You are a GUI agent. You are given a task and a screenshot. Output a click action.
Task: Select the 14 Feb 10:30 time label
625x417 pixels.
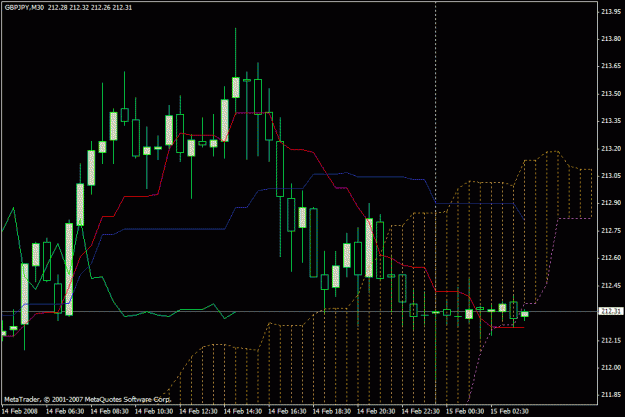pyautogui.click(x=154, y=411)
